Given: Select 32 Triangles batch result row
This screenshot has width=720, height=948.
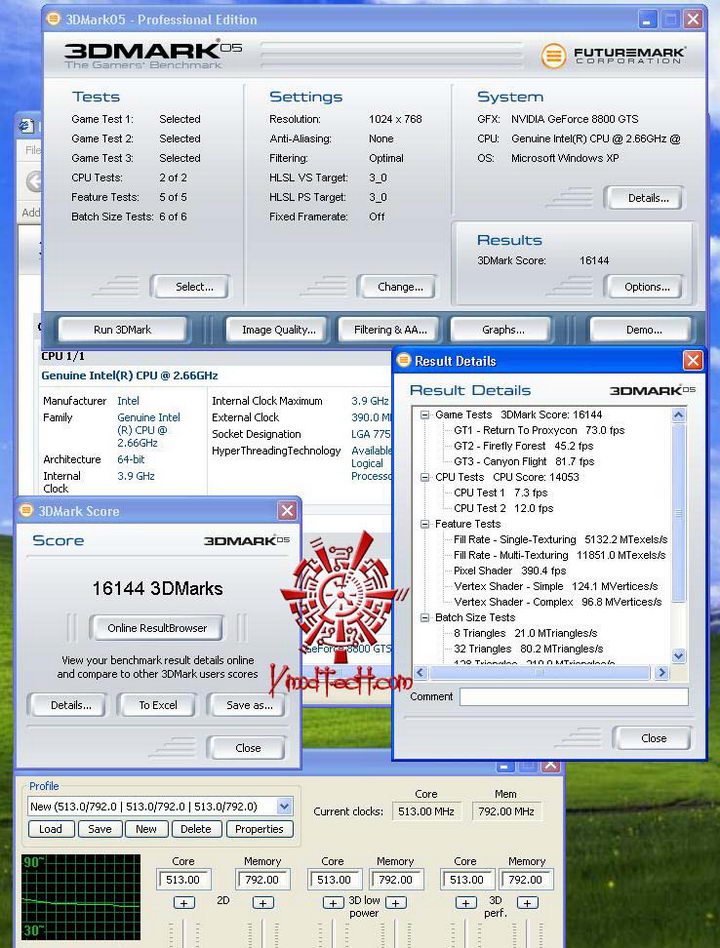Looking at the screenshot, I should [528, 649].
